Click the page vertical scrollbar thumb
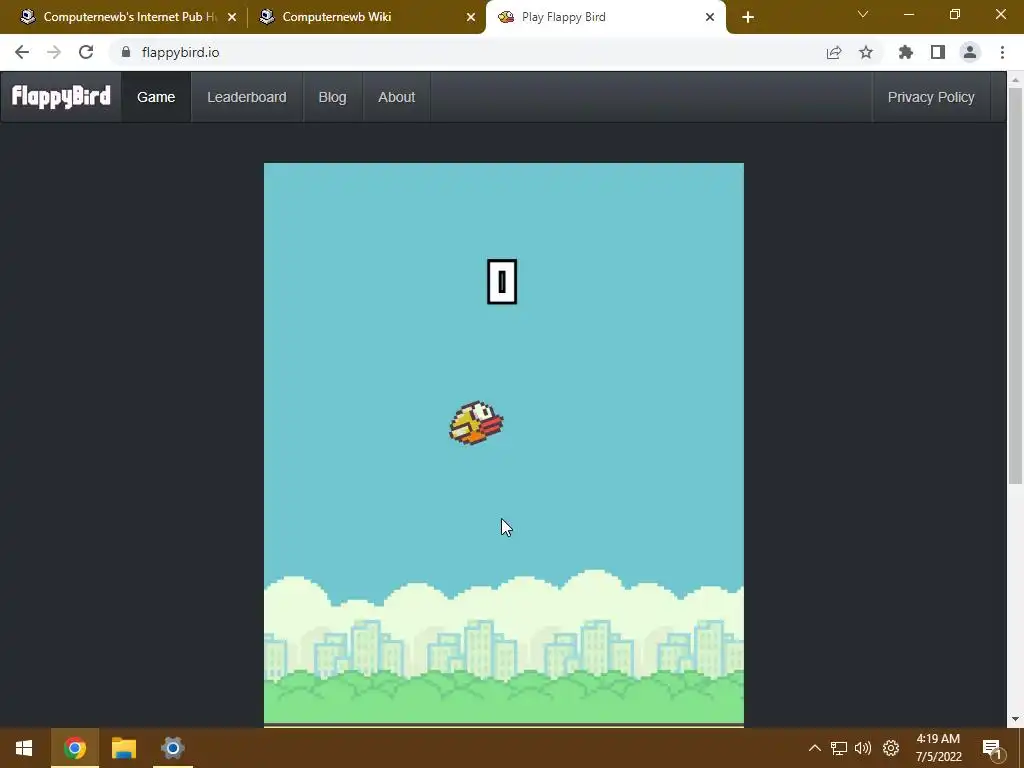 (x=1015, y=285)
